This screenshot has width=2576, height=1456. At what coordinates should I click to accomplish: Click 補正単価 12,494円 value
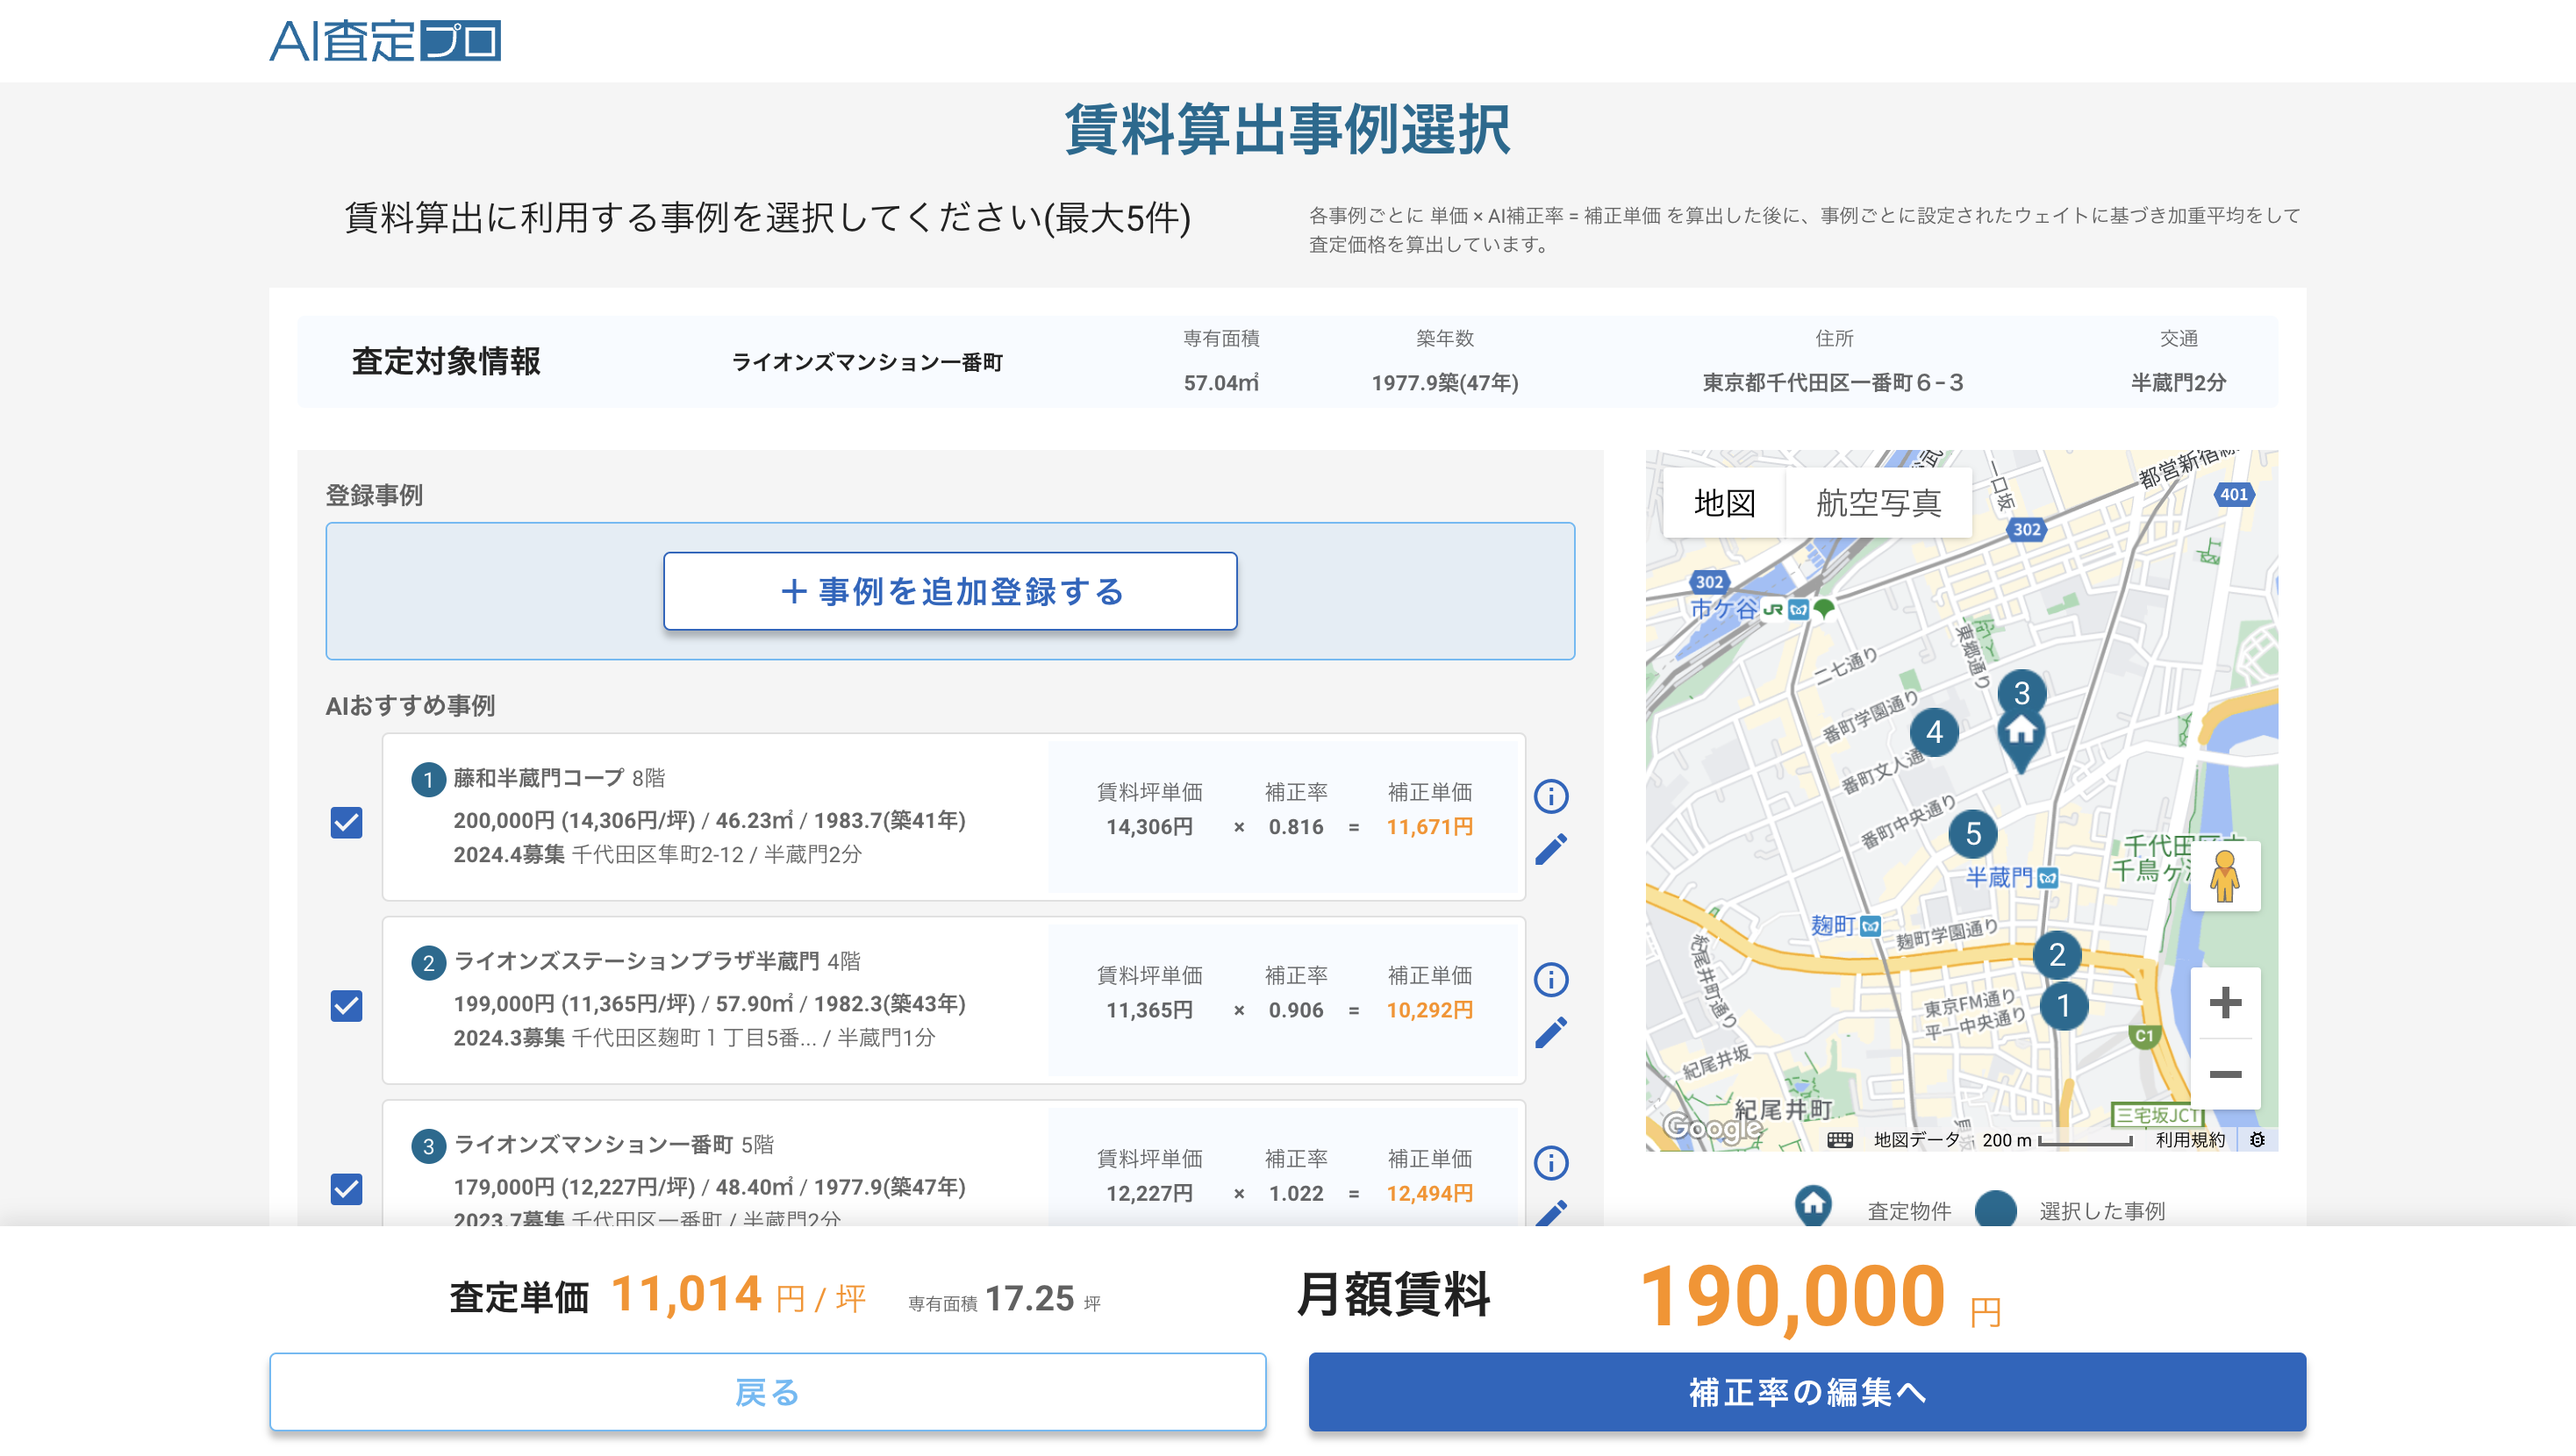[1429, 1193]
